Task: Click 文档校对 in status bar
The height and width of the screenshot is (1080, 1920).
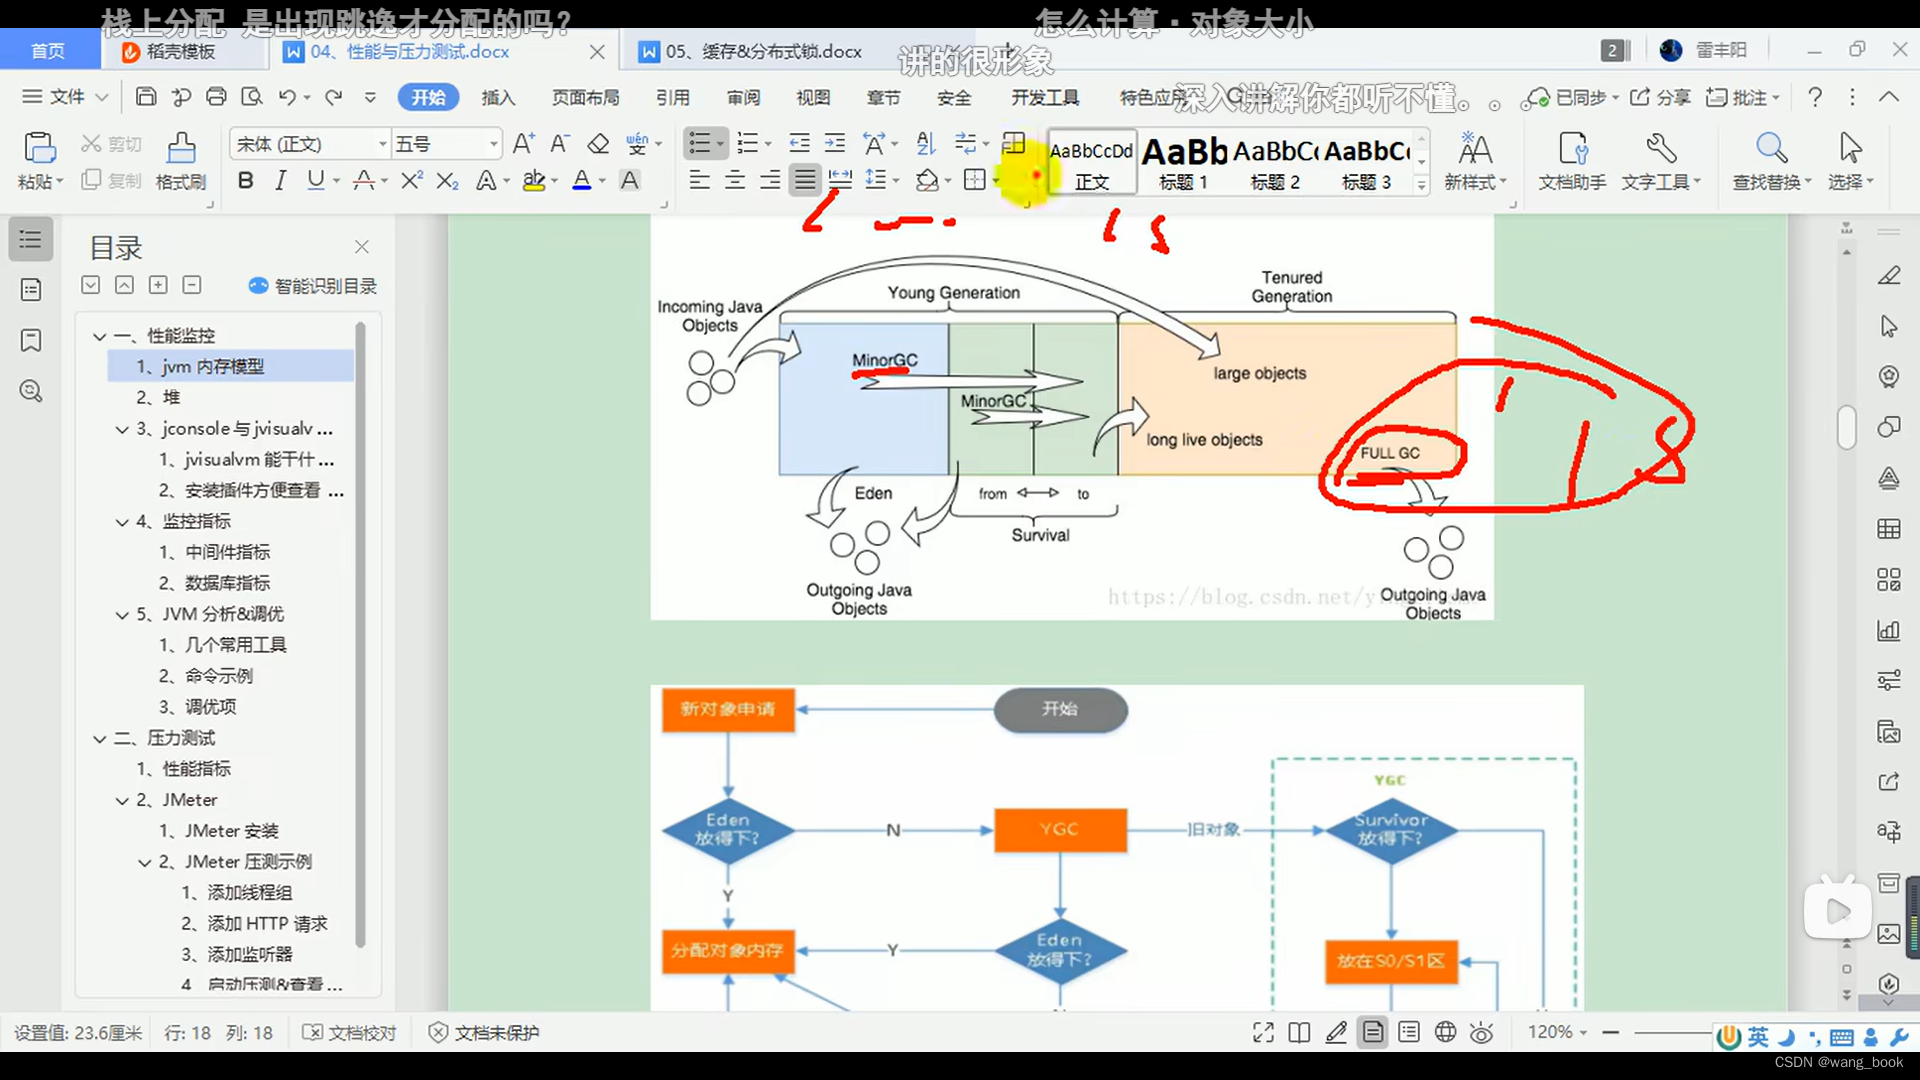Action: pos(349,1033)
